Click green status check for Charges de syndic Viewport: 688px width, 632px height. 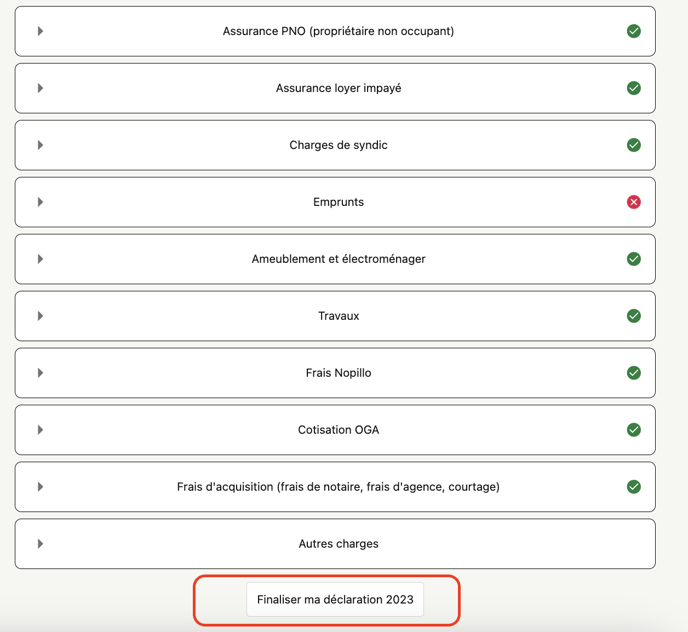coord(633,145)
